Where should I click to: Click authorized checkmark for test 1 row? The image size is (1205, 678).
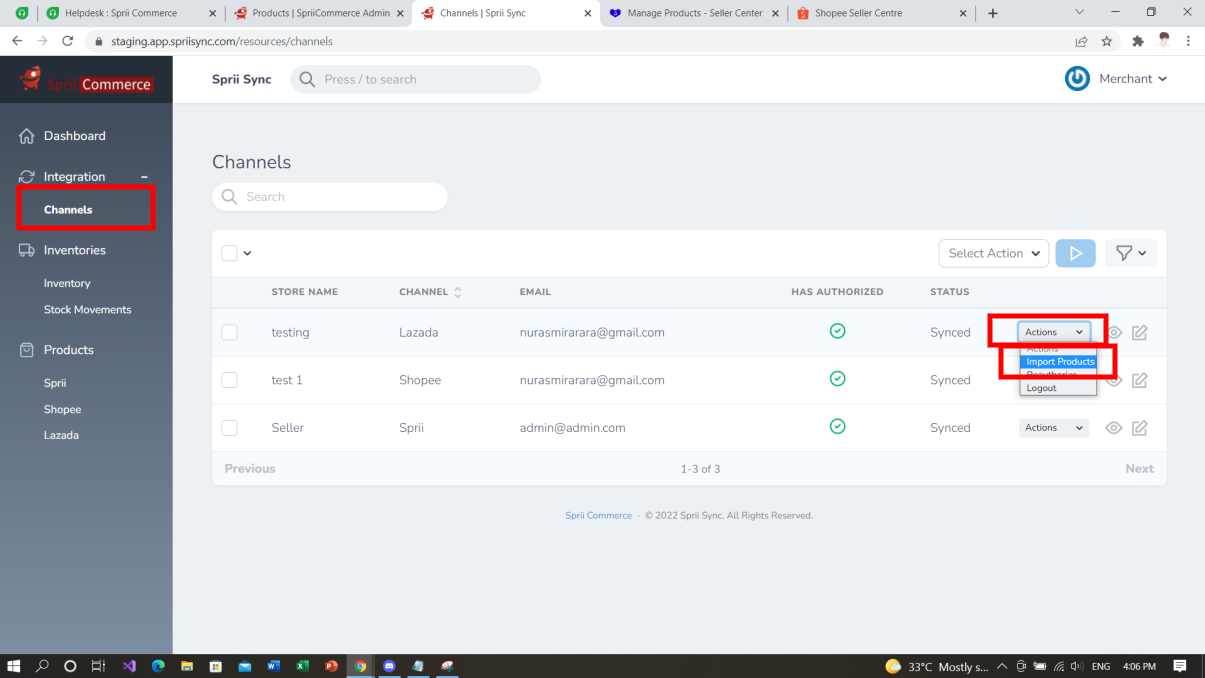[838, 379]
